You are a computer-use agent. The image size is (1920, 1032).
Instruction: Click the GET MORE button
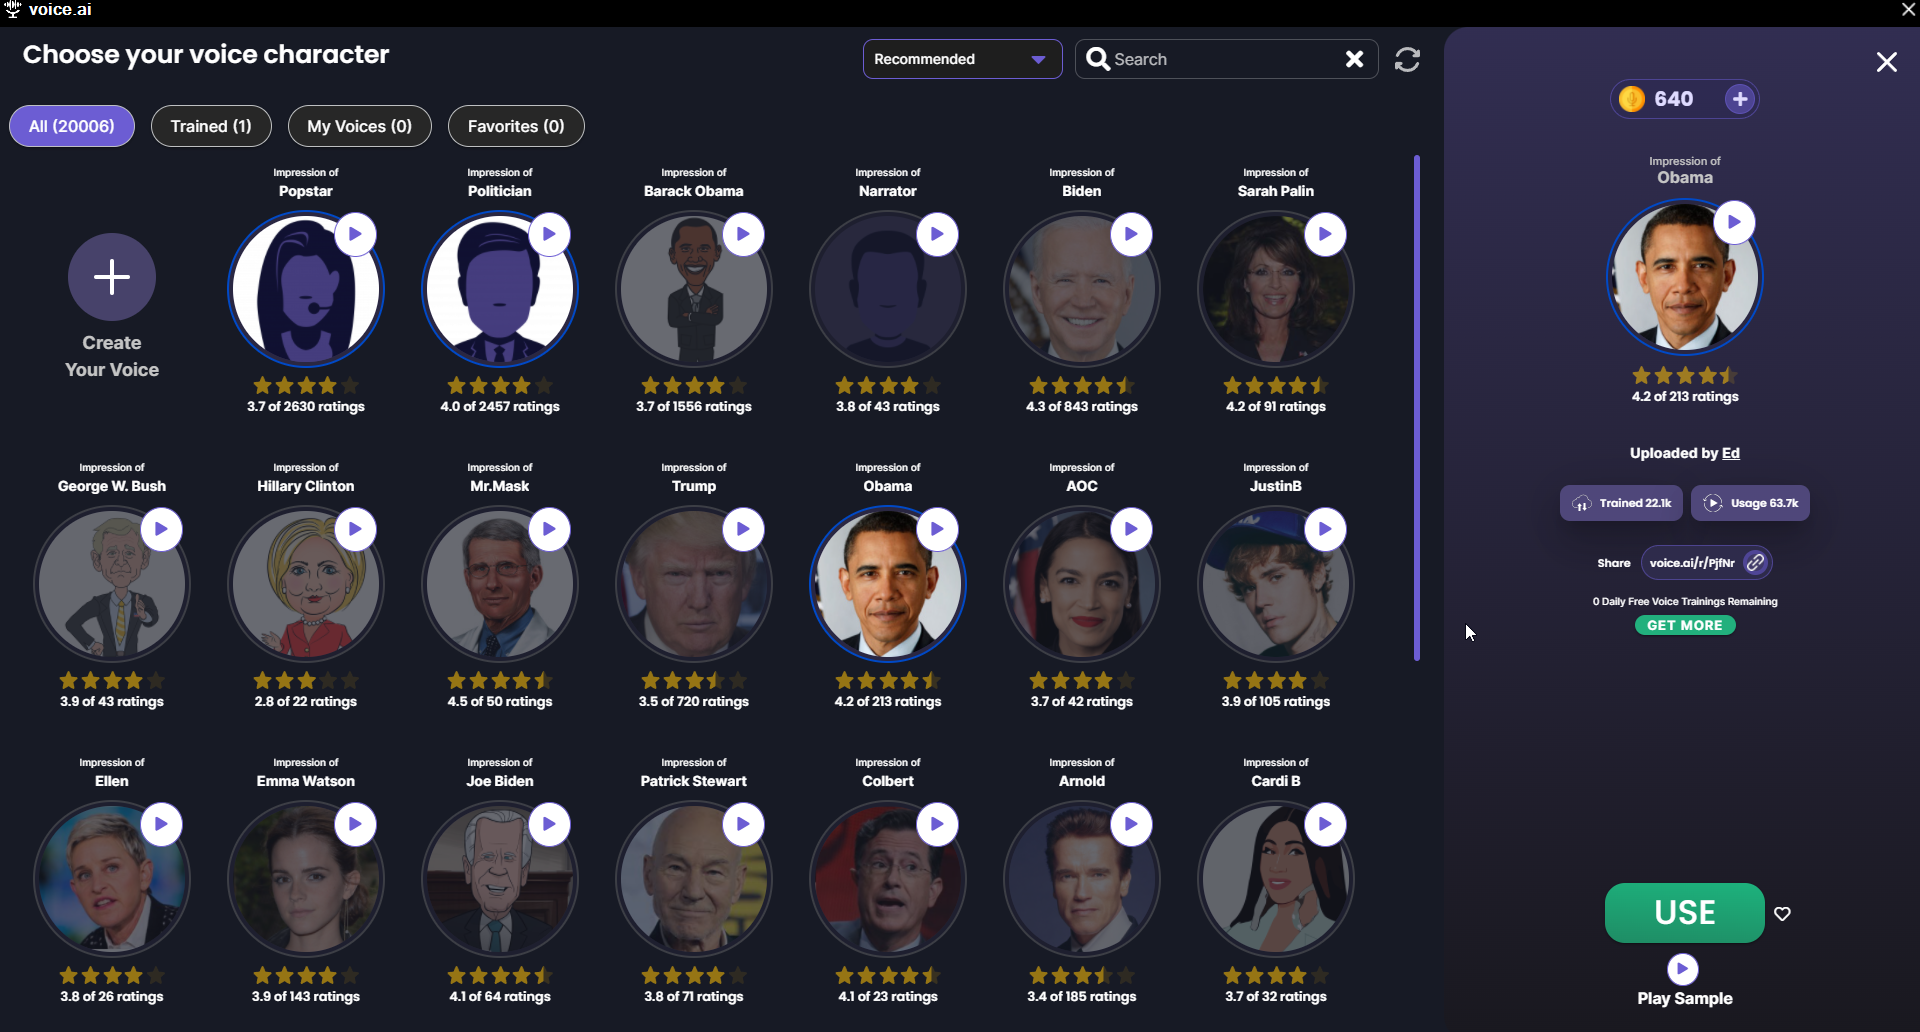tap(1685, 625)
